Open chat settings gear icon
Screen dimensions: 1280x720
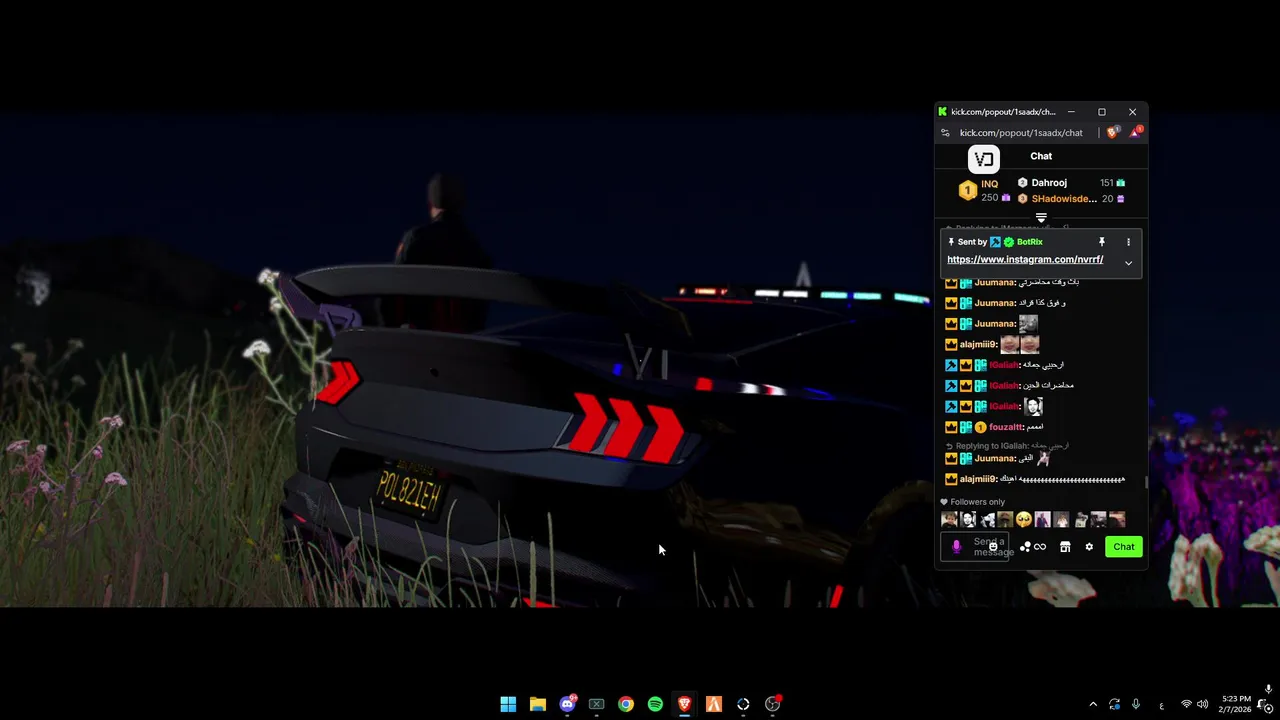click(1089, 547)
